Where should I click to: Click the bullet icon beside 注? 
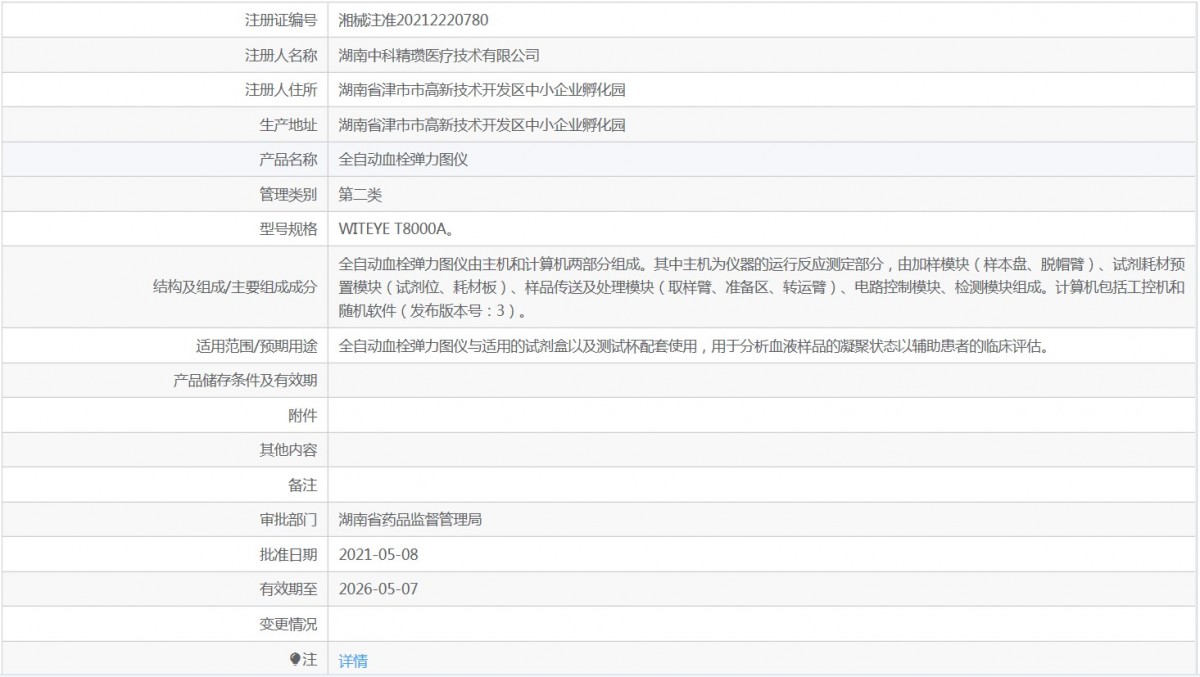point(295,659)
